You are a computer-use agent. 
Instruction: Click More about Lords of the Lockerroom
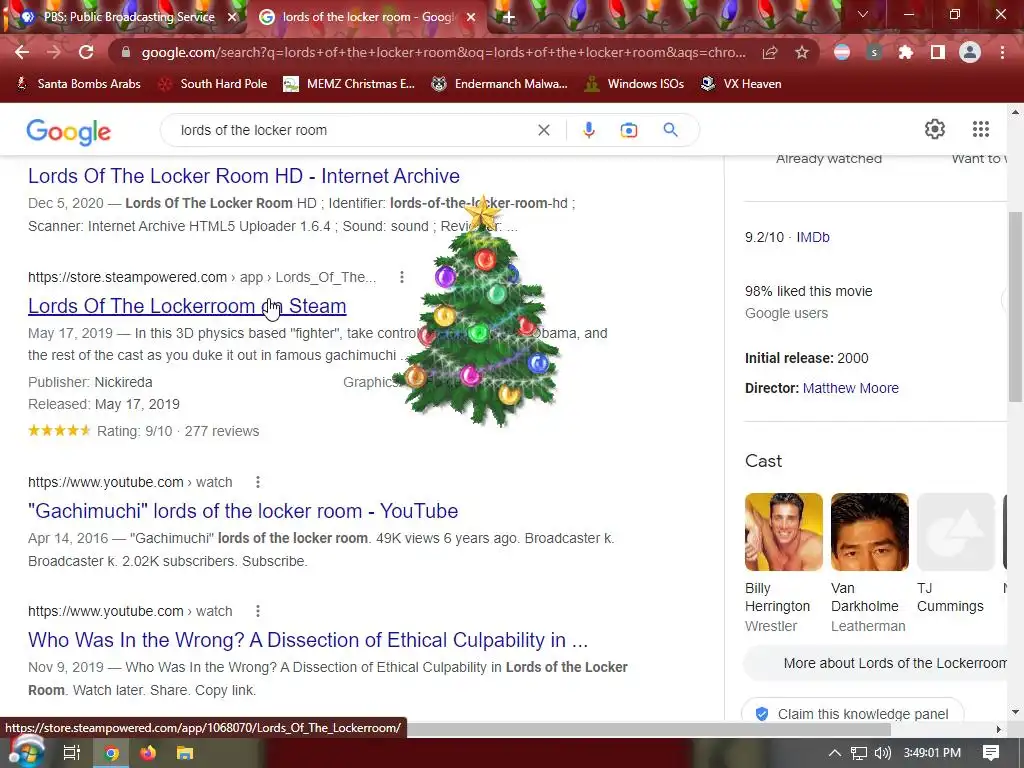coord(878,663)
